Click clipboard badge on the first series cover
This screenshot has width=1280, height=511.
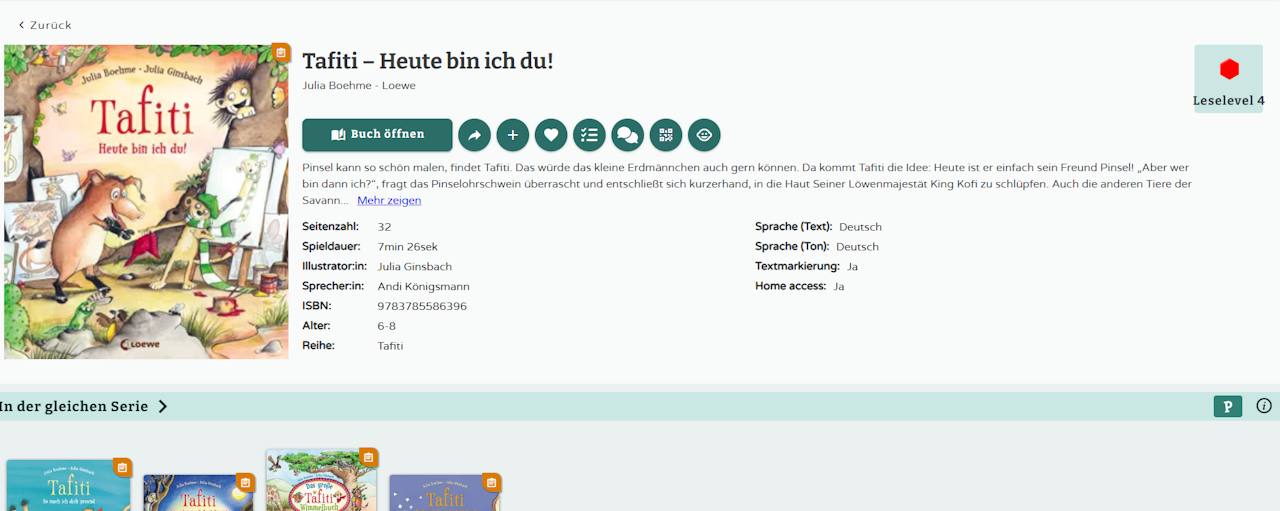coord(122,467)
